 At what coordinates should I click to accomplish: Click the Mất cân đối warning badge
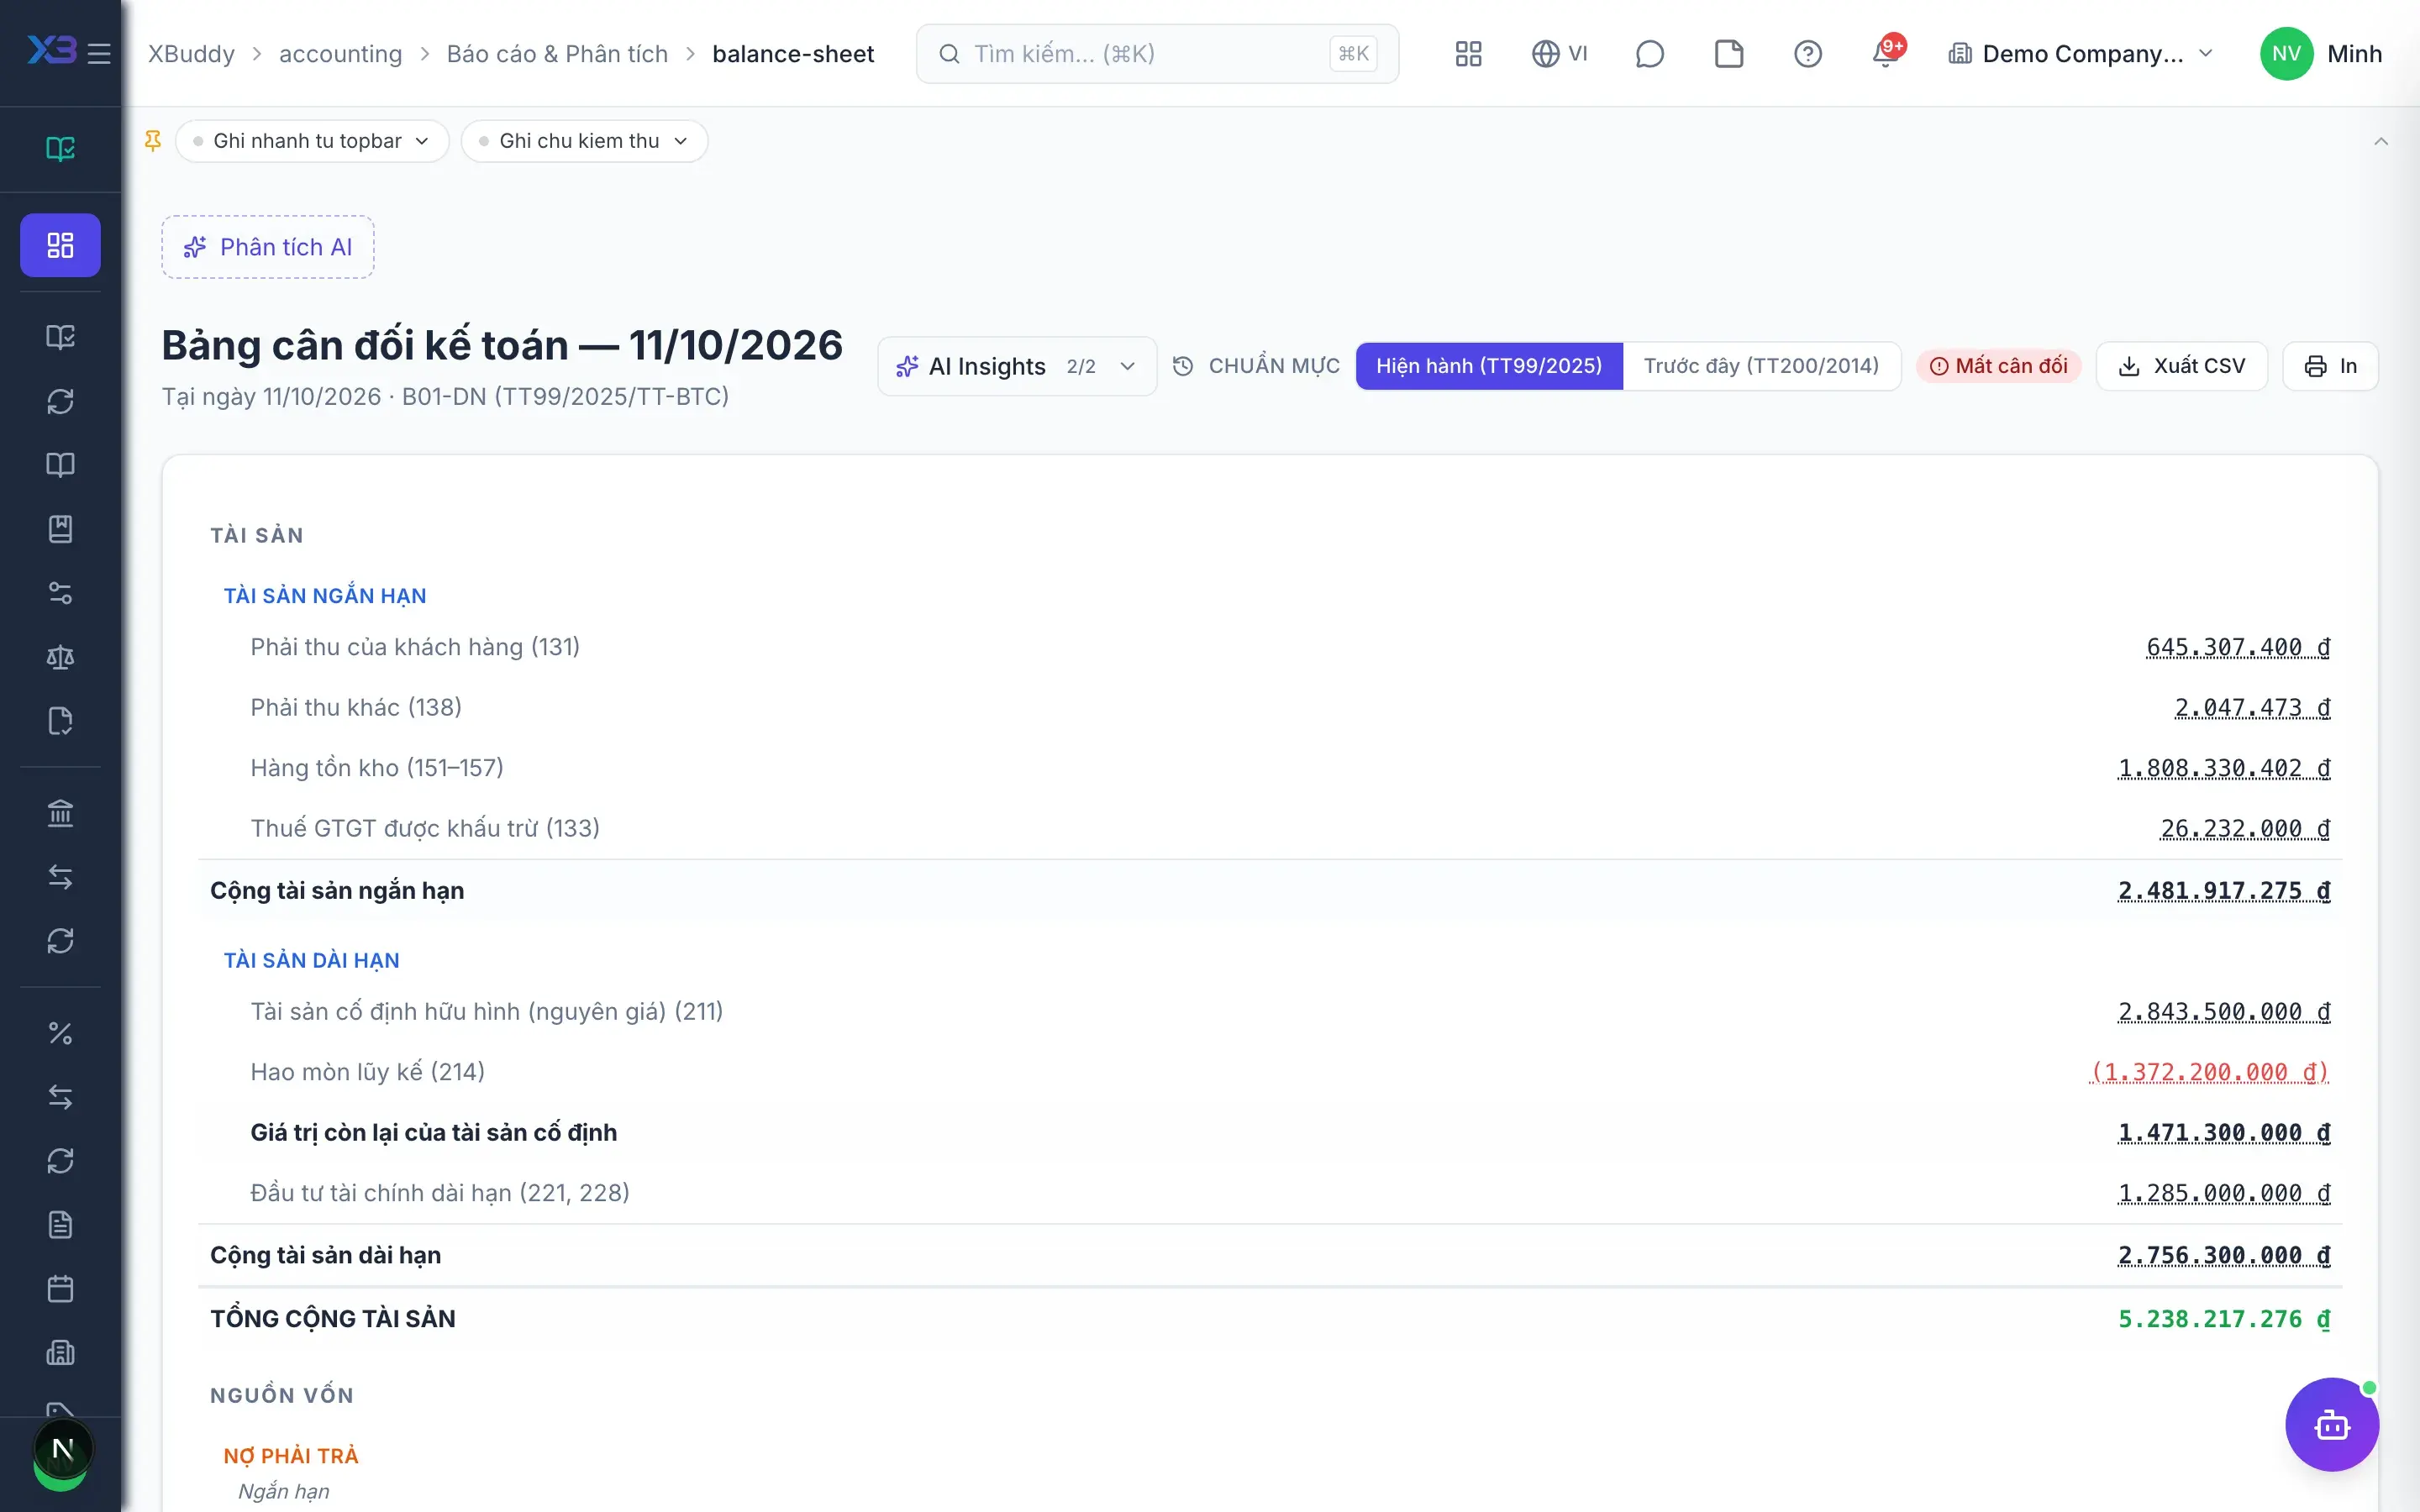coord(1998,366)
